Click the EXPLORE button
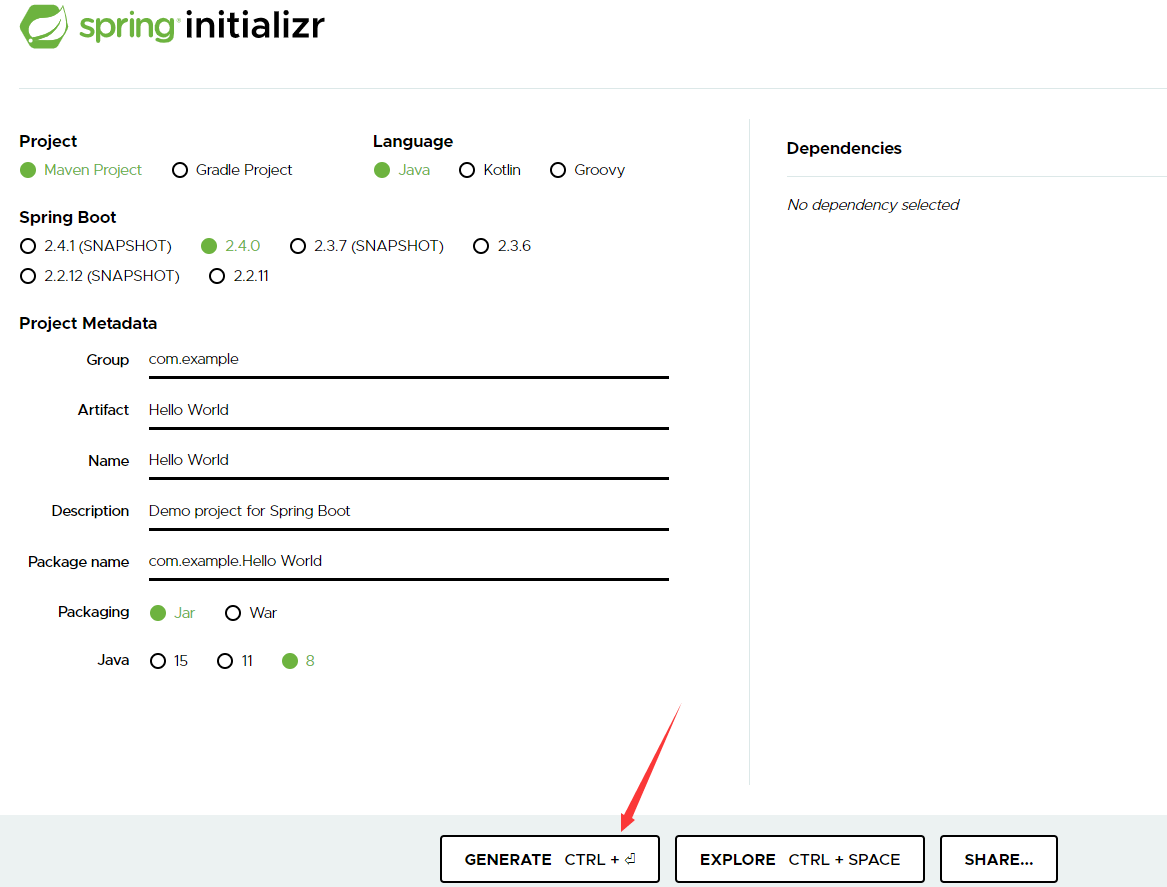 (800, 859)
